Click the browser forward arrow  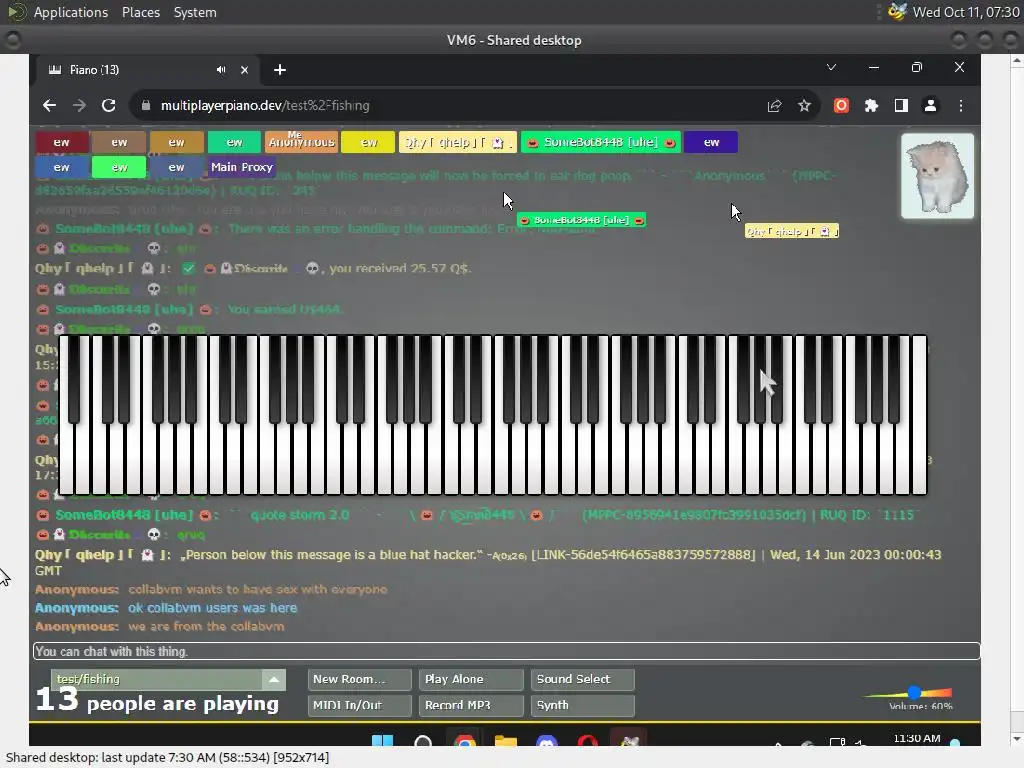click(x=79, y=105)
